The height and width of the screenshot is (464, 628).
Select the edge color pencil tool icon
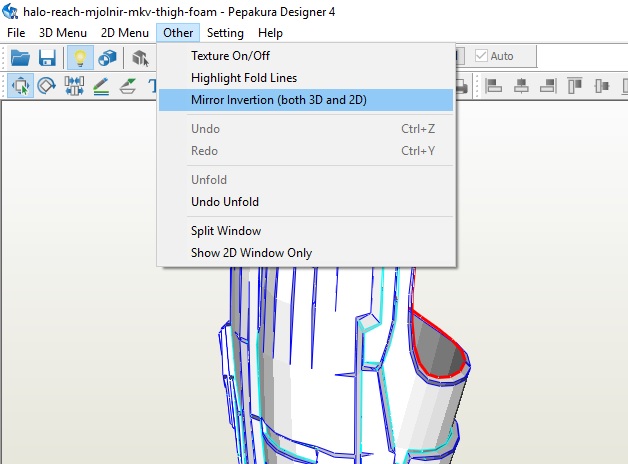(x=101, y=86)
